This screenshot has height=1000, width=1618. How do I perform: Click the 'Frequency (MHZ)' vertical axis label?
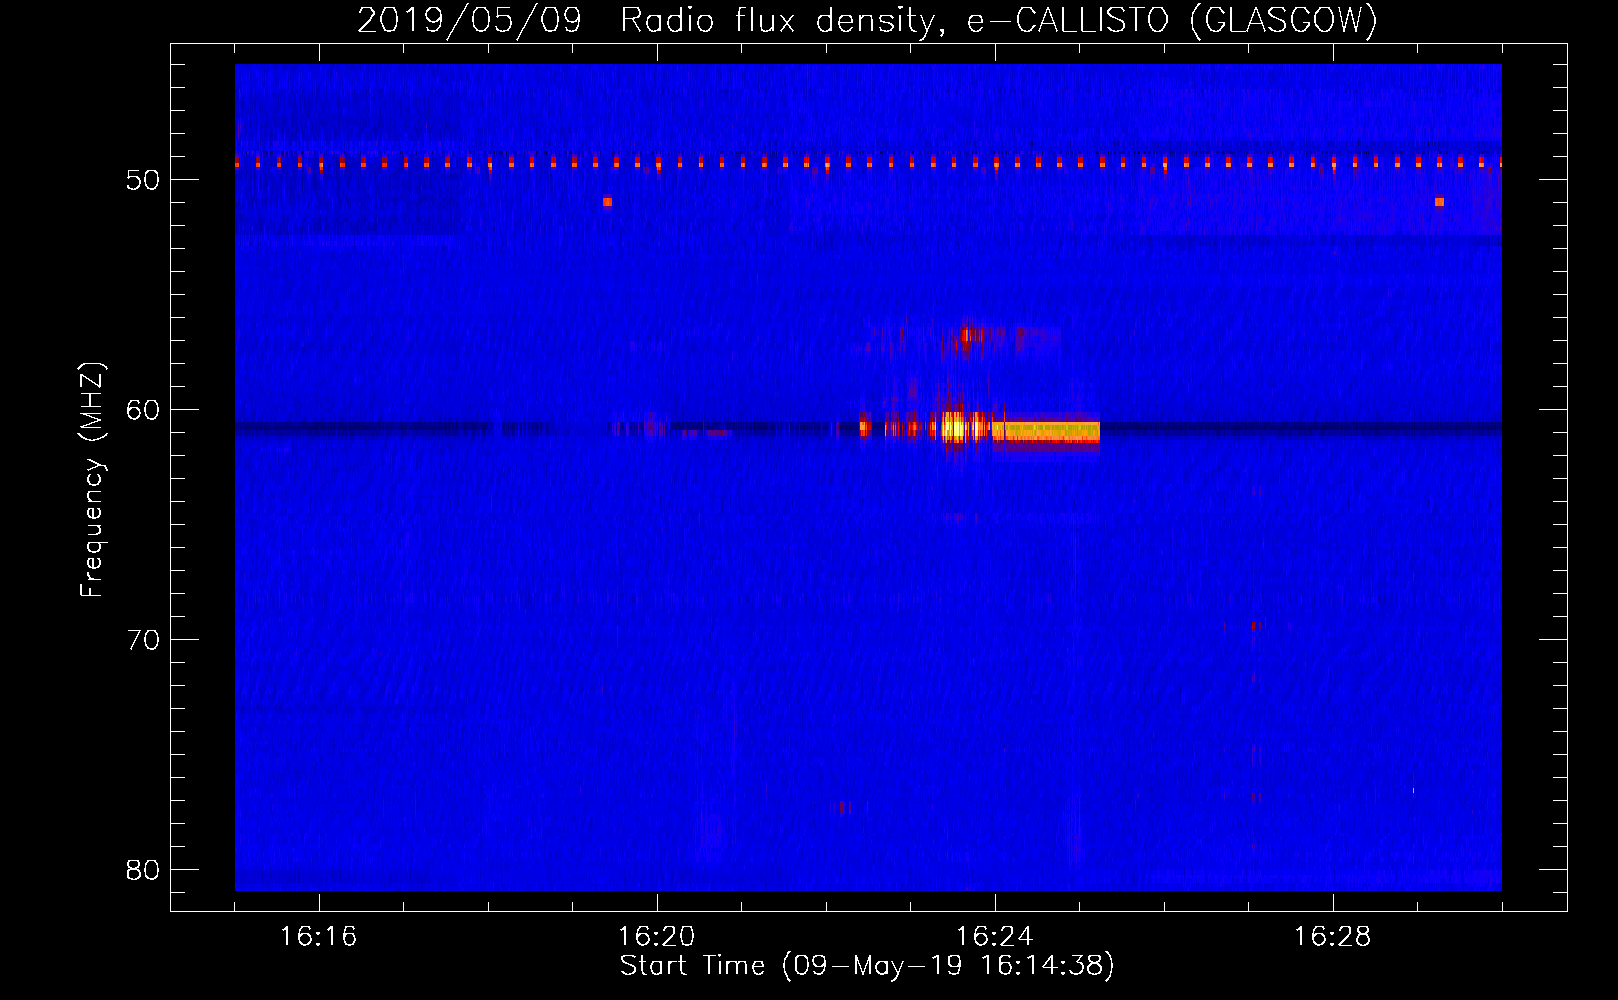[91, 481]
